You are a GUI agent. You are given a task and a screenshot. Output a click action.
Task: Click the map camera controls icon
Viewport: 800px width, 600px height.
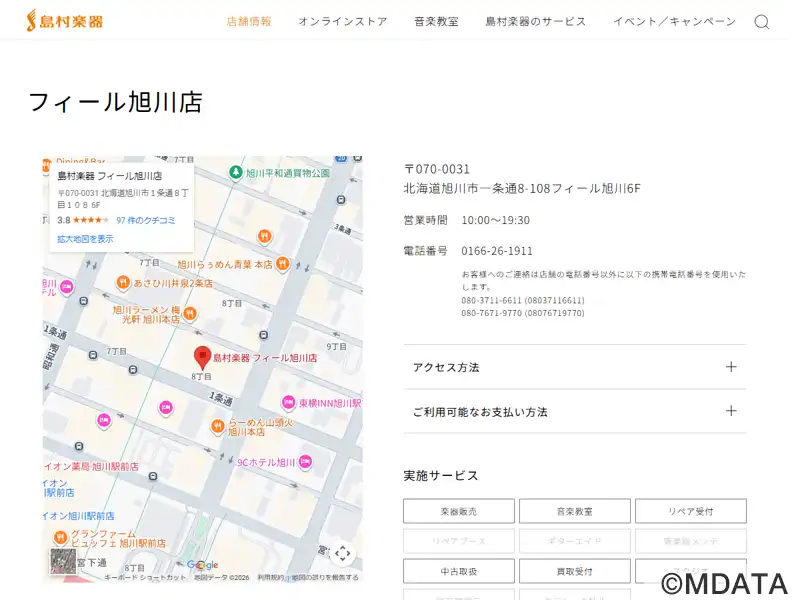pos(342,553)
